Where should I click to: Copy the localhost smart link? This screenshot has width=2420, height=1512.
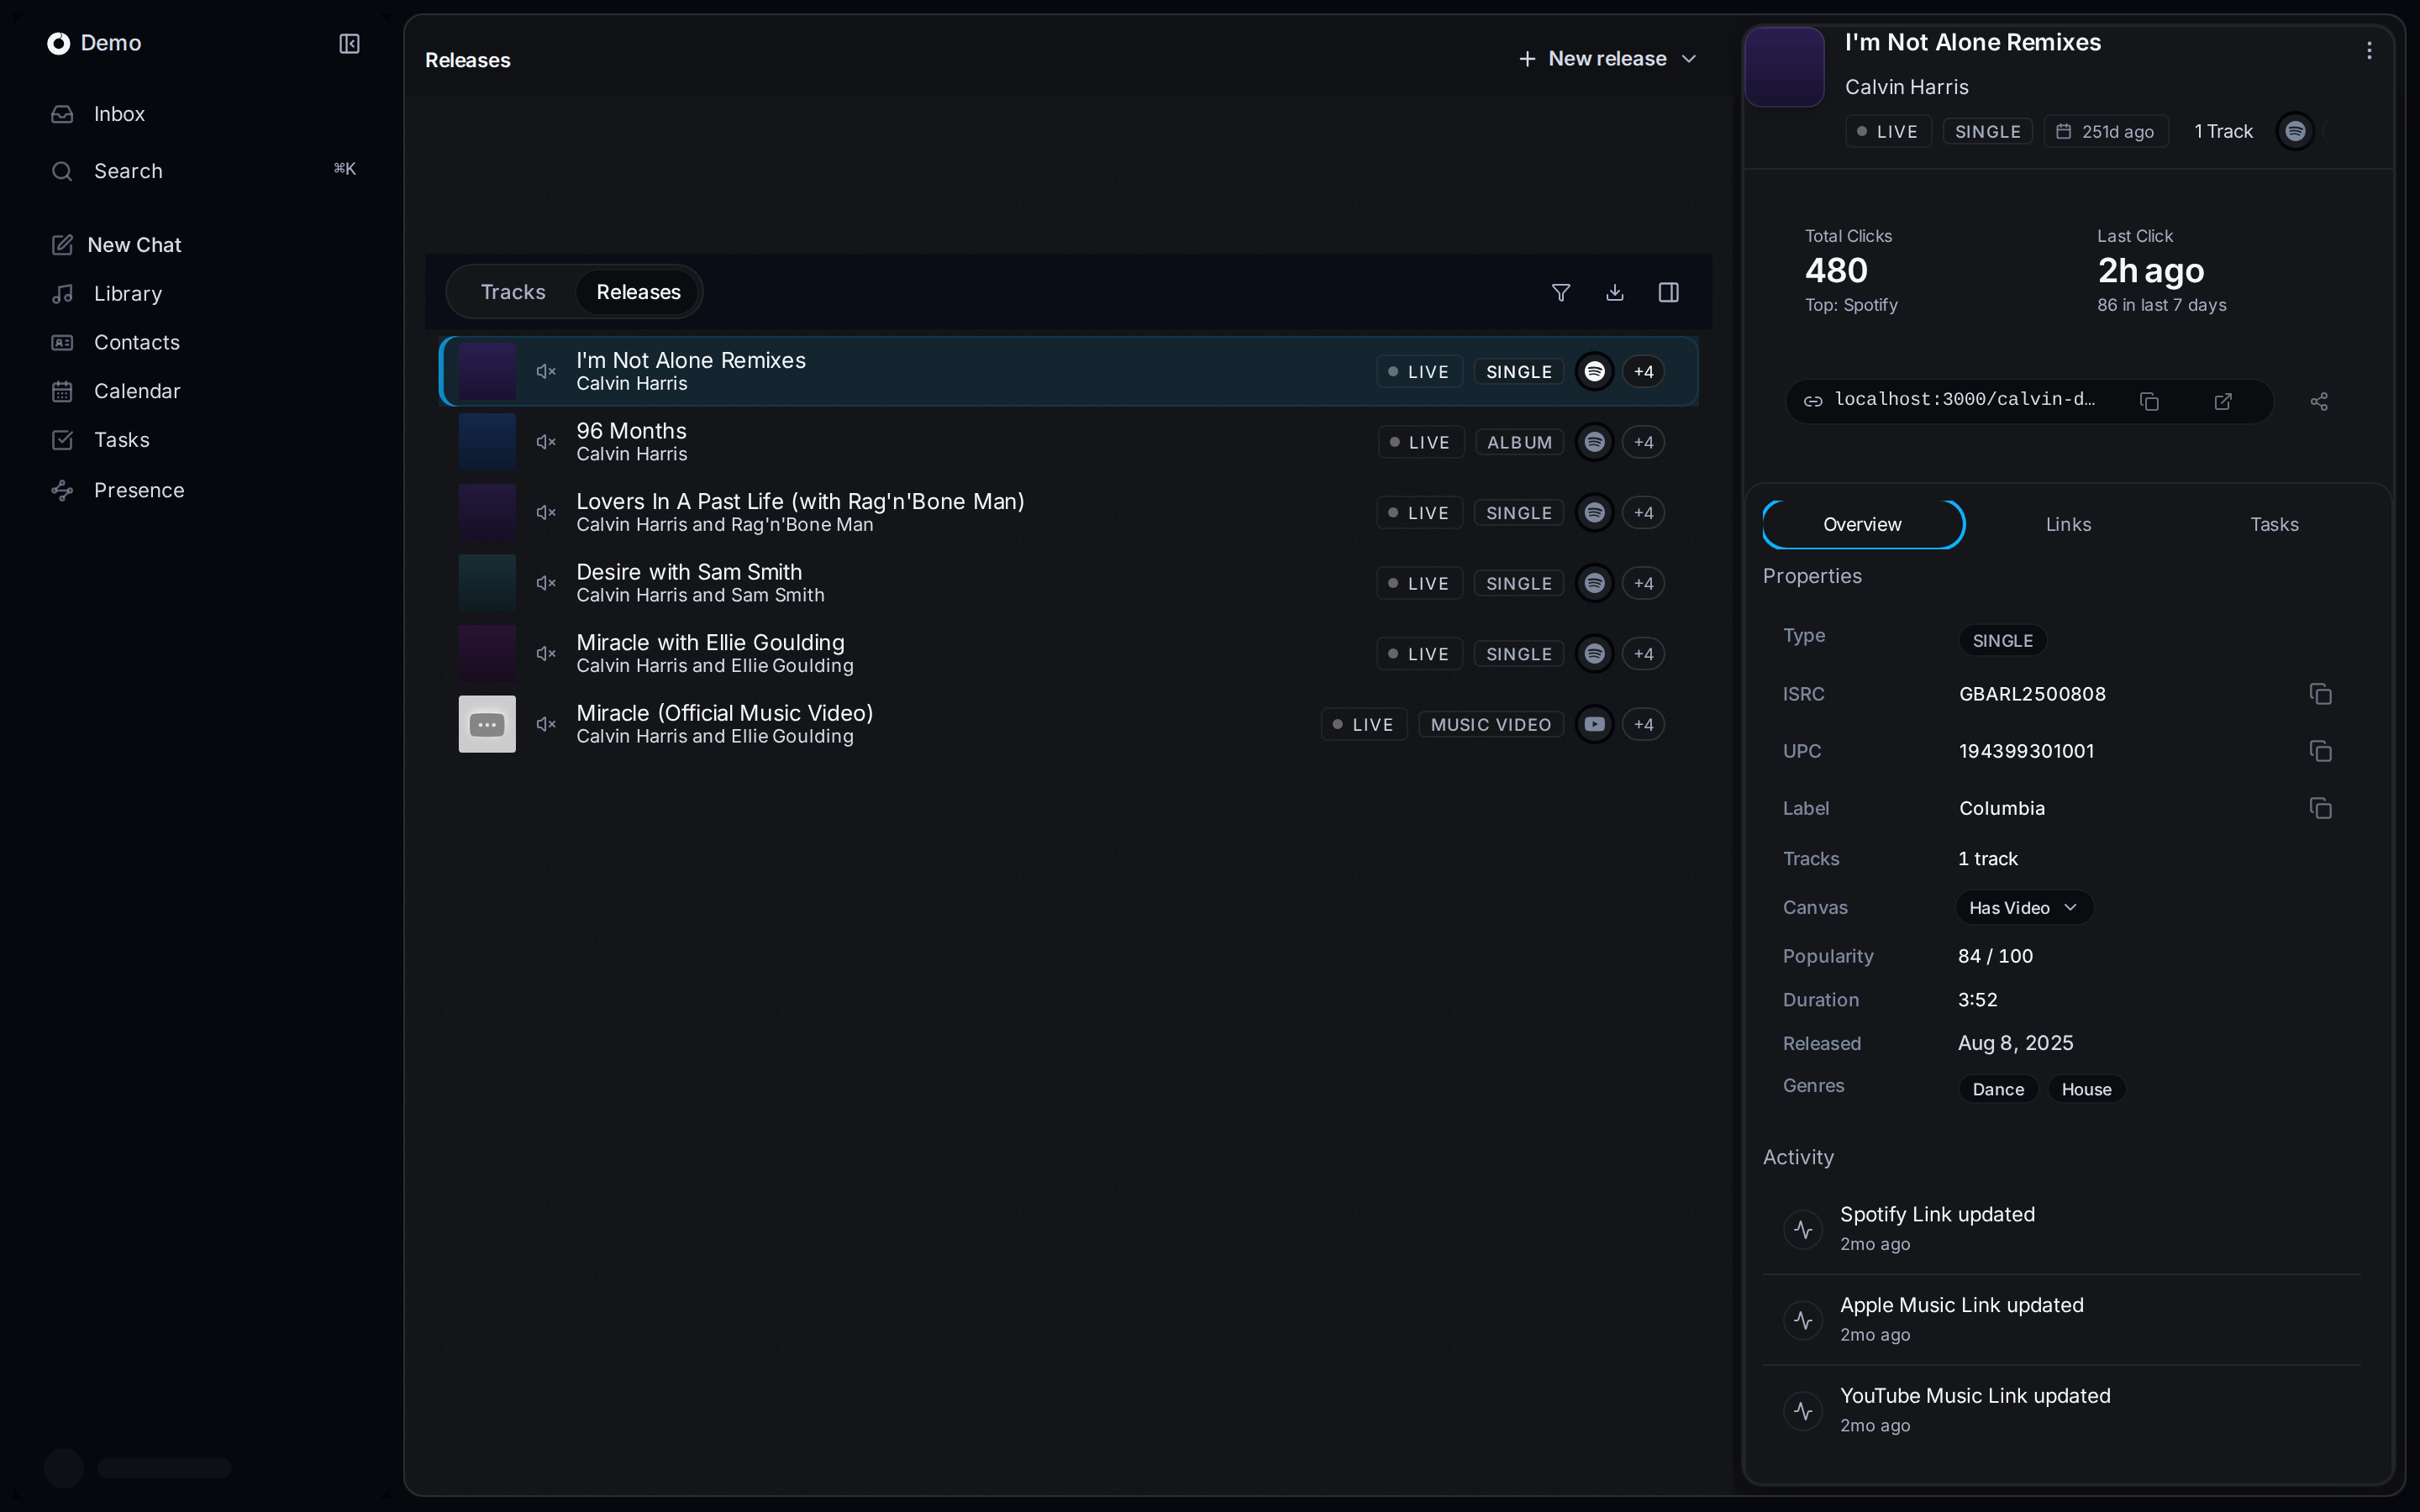point(2149,401)
